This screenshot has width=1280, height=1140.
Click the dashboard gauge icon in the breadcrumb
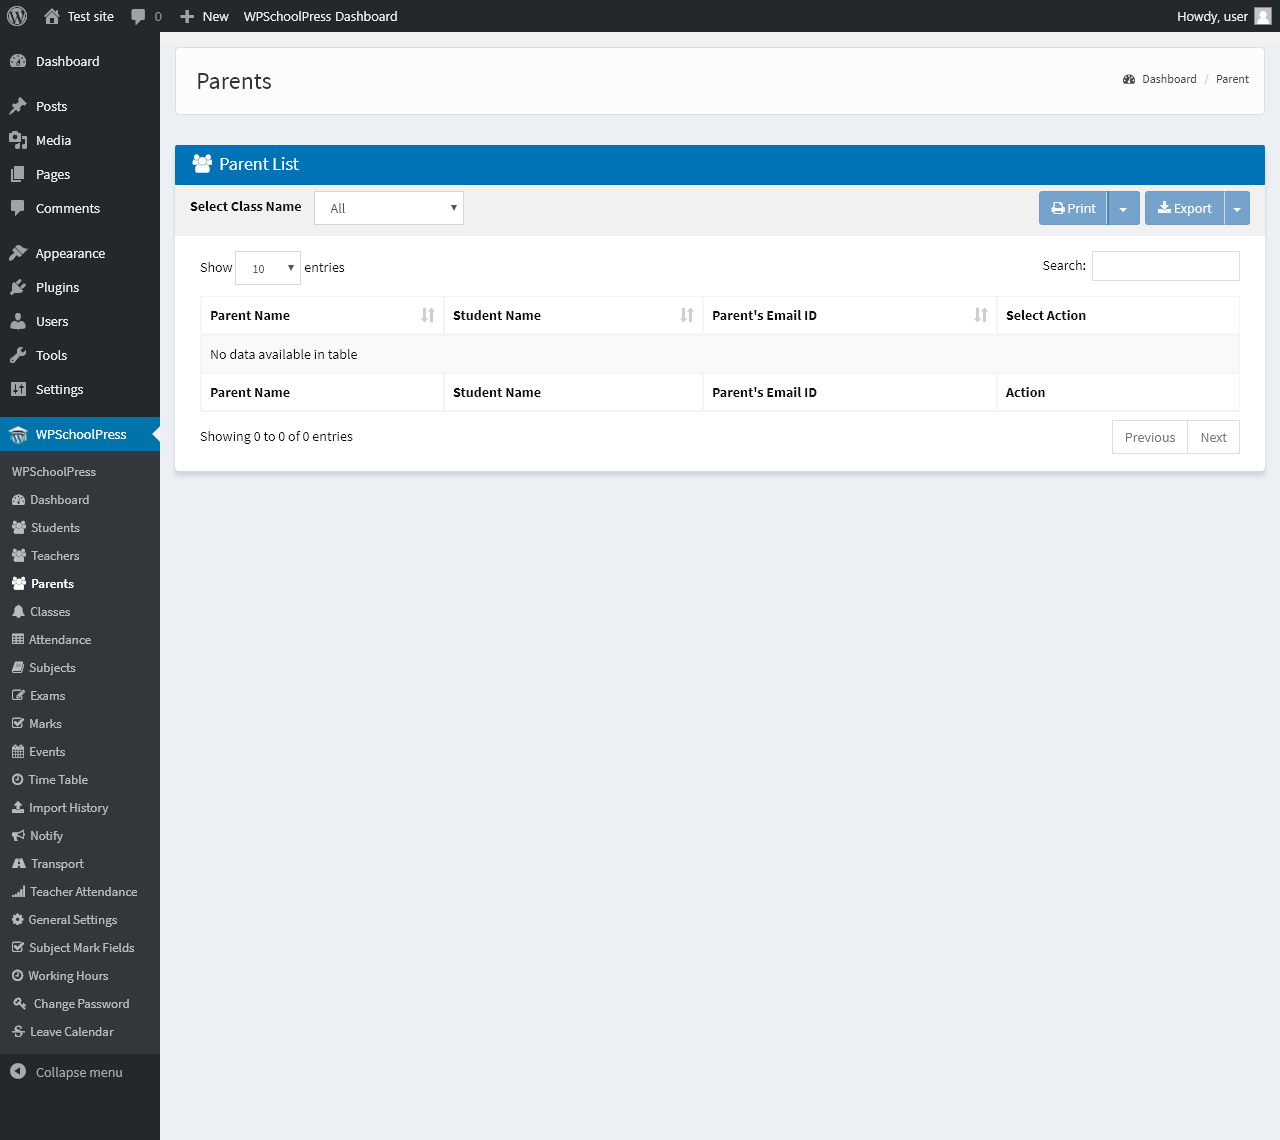click(x=1129, y=79)
